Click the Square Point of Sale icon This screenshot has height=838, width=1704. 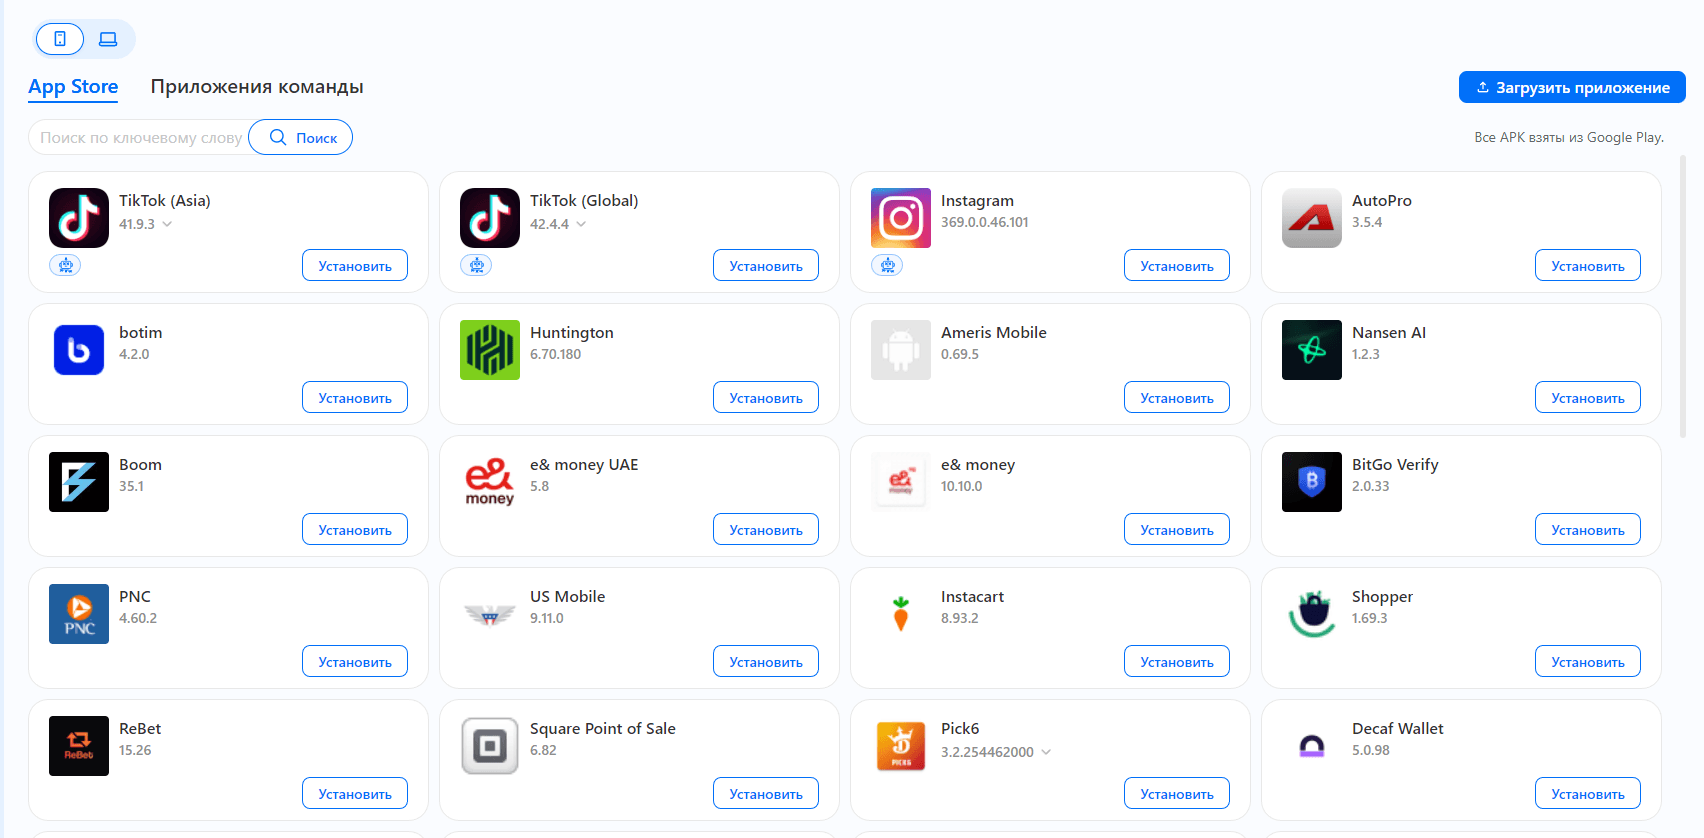pos(490,746)
